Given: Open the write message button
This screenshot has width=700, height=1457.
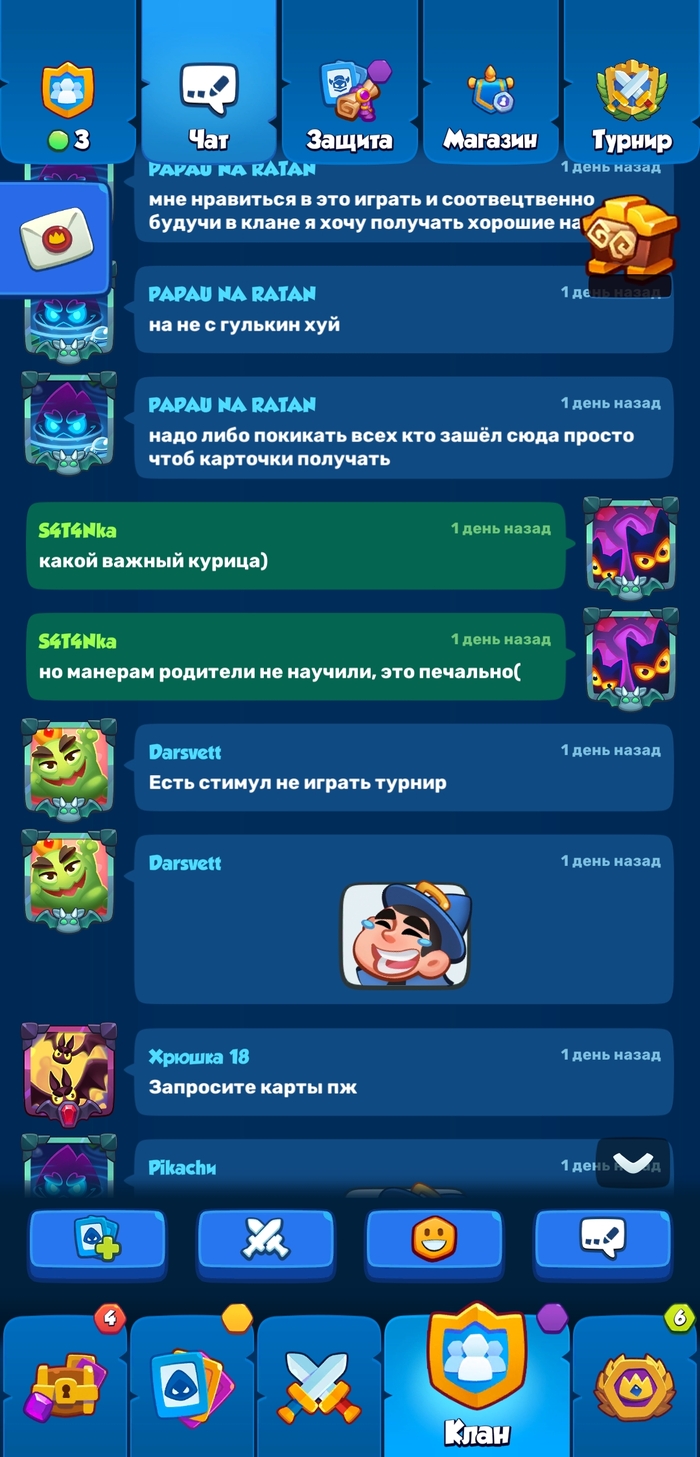Looking at the screenshot, I should (x=603, y=1239).
